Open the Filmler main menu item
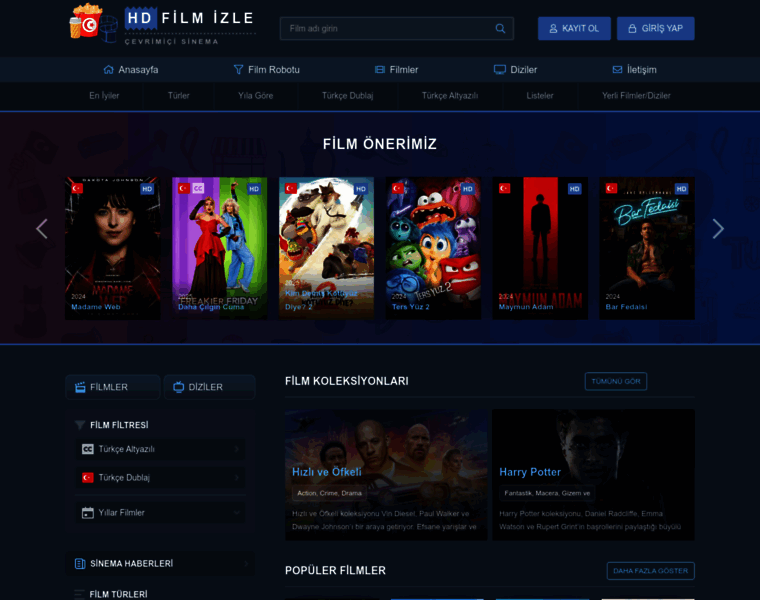Viewport: 760px width, 600px height. pos(396,70)
